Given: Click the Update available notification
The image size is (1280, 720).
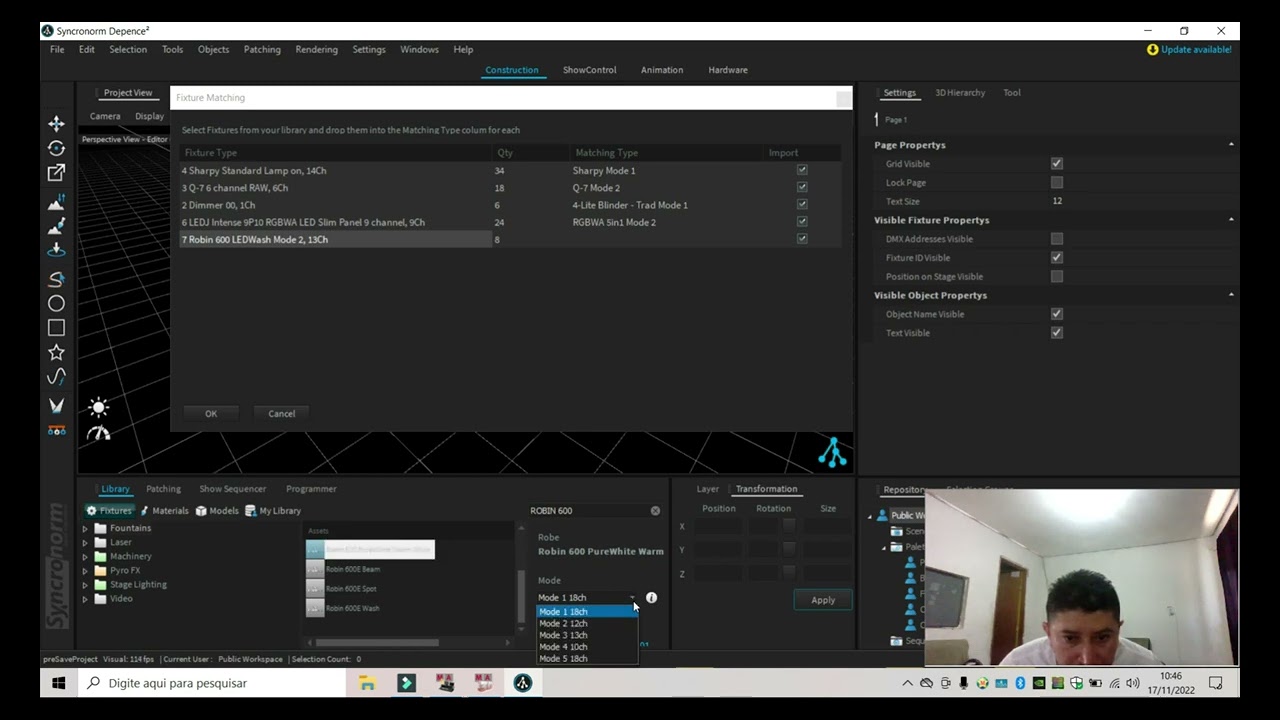Looking at the screenshot, I should coord(1189,49).
